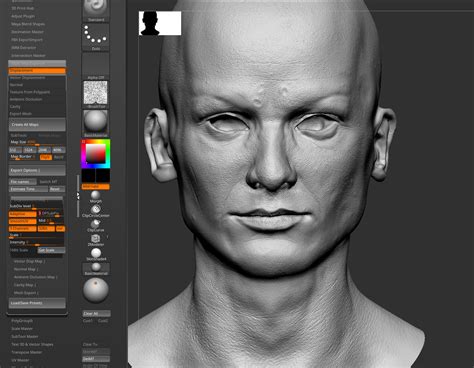Set map size to 2048
474x368 pixels.
(44, 150)
